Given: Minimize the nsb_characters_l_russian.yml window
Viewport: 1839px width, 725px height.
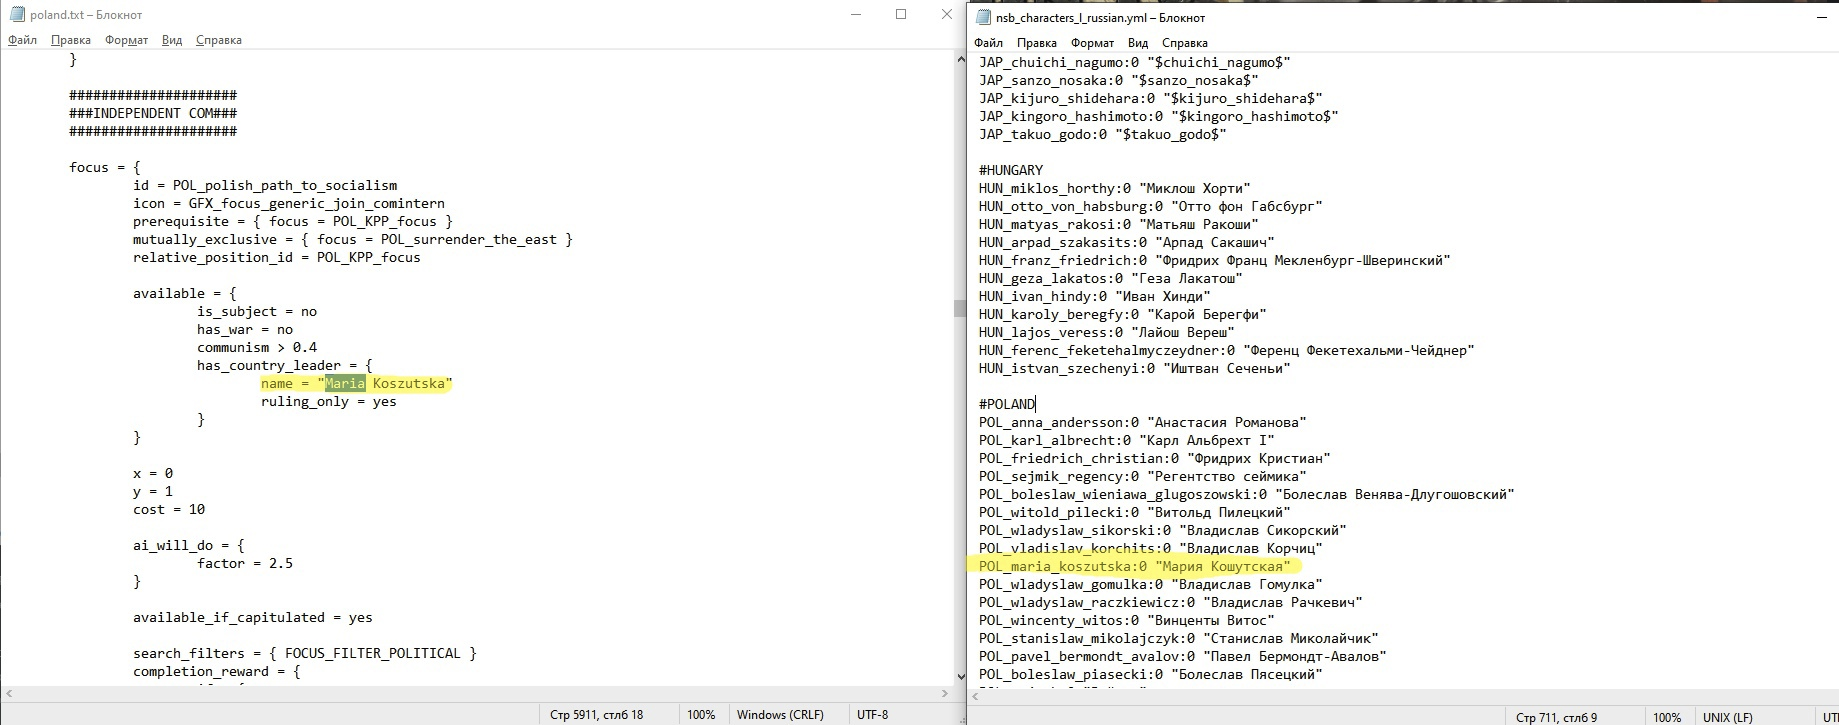Looking at the screenshot, I should click(1819, 17).
